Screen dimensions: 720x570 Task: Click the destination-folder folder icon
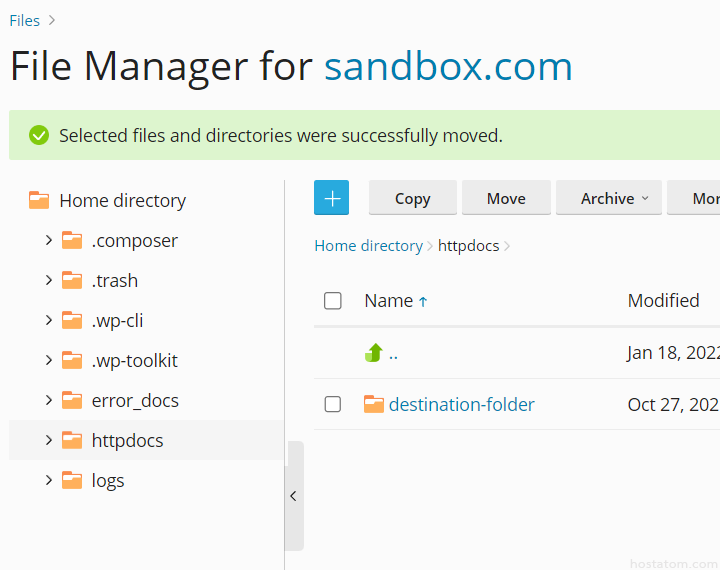click(374, 405)
